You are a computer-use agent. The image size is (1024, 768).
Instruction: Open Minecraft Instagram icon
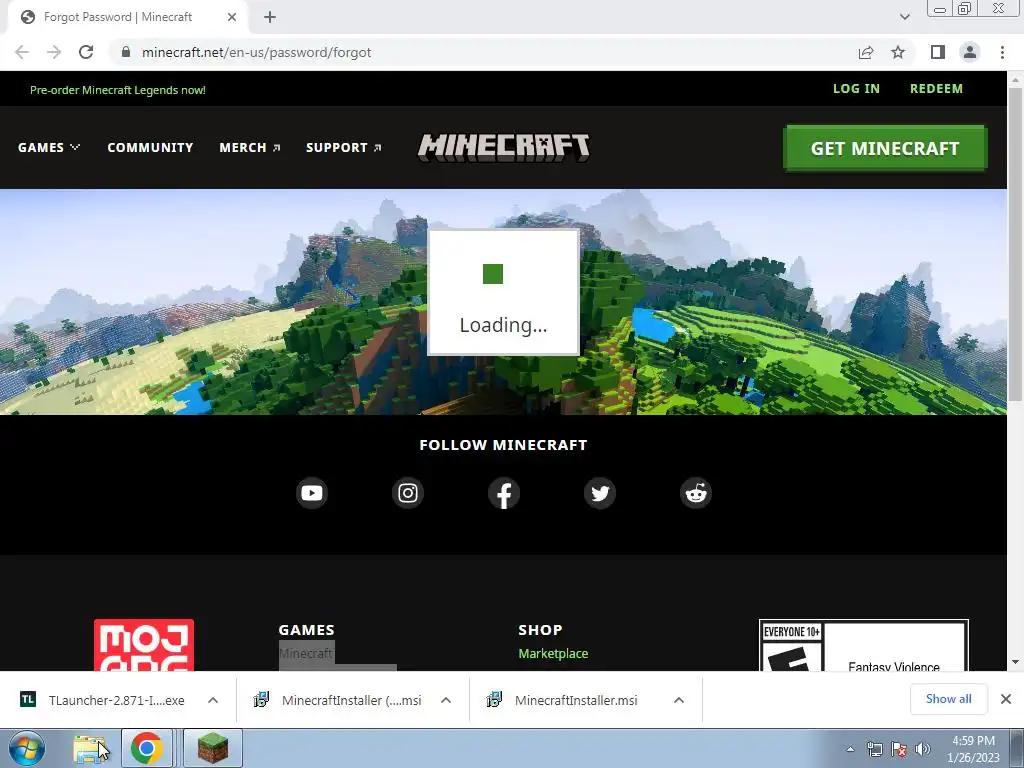tap(408, 493)
